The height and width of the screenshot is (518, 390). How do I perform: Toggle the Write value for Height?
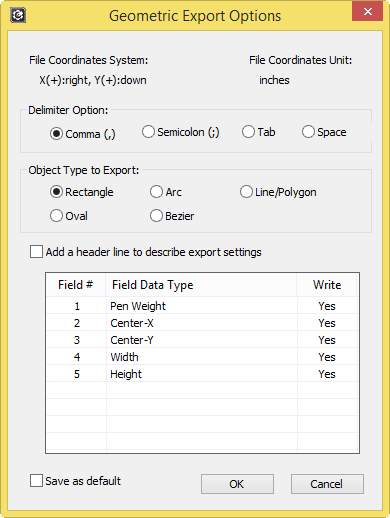coord(327,374)
